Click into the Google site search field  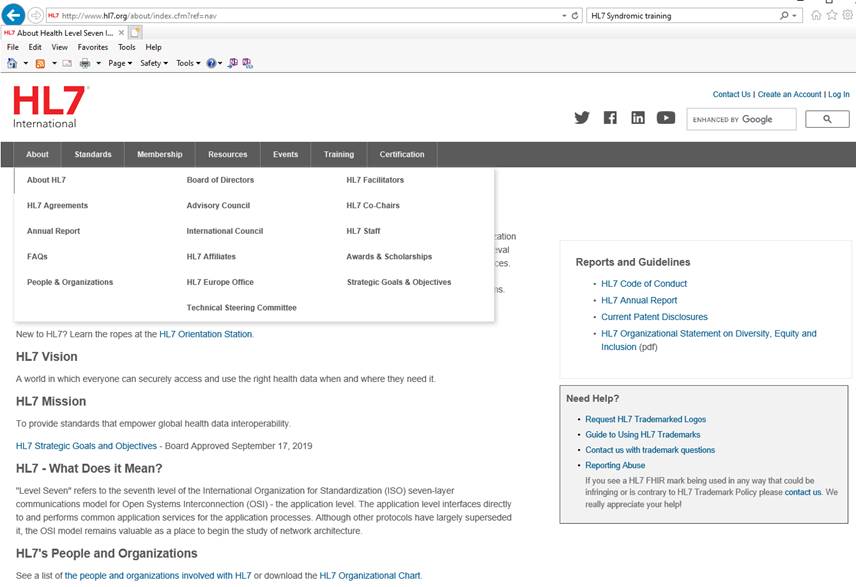tap(741, 119)
